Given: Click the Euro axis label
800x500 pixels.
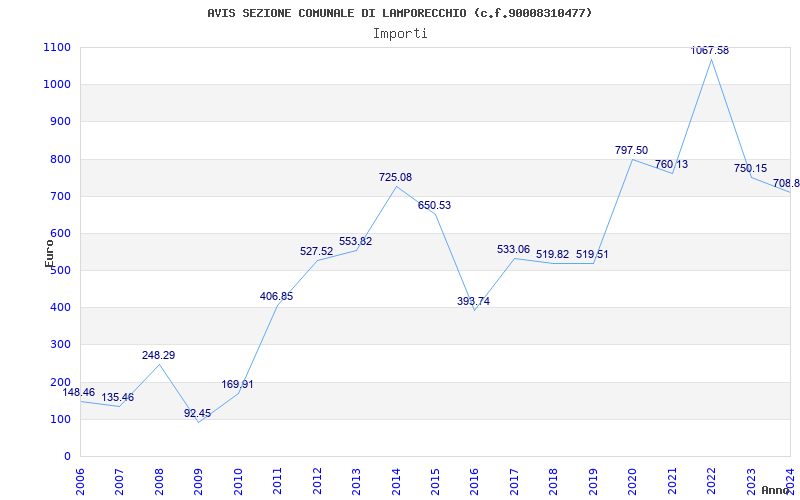Looking at the screenshot, I should tap(49, 253).
